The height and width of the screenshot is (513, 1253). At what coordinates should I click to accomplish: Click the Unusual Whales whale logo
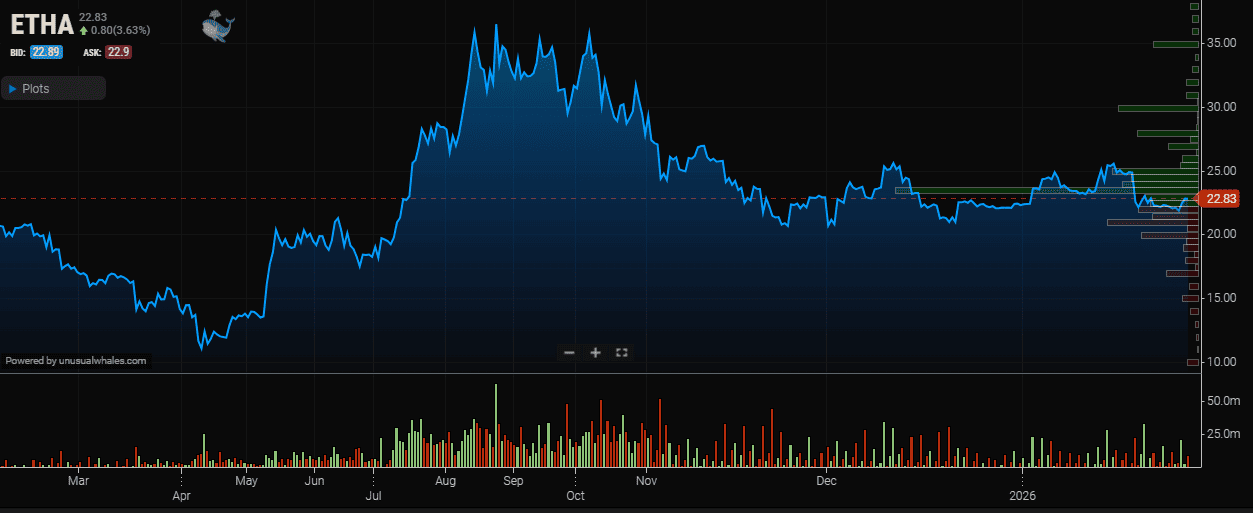pyautogui.click(x=216, y=26)
